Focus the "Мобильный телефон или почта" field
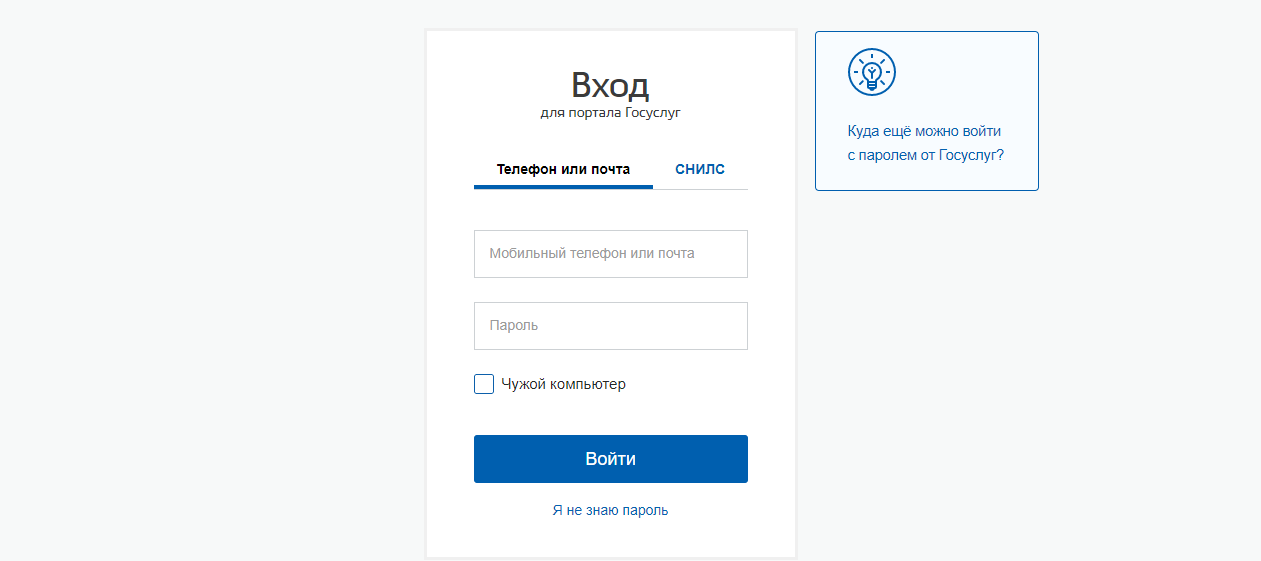Viewport: 1261px width, 561px height. pyautogui.click(x=610, y=254)
